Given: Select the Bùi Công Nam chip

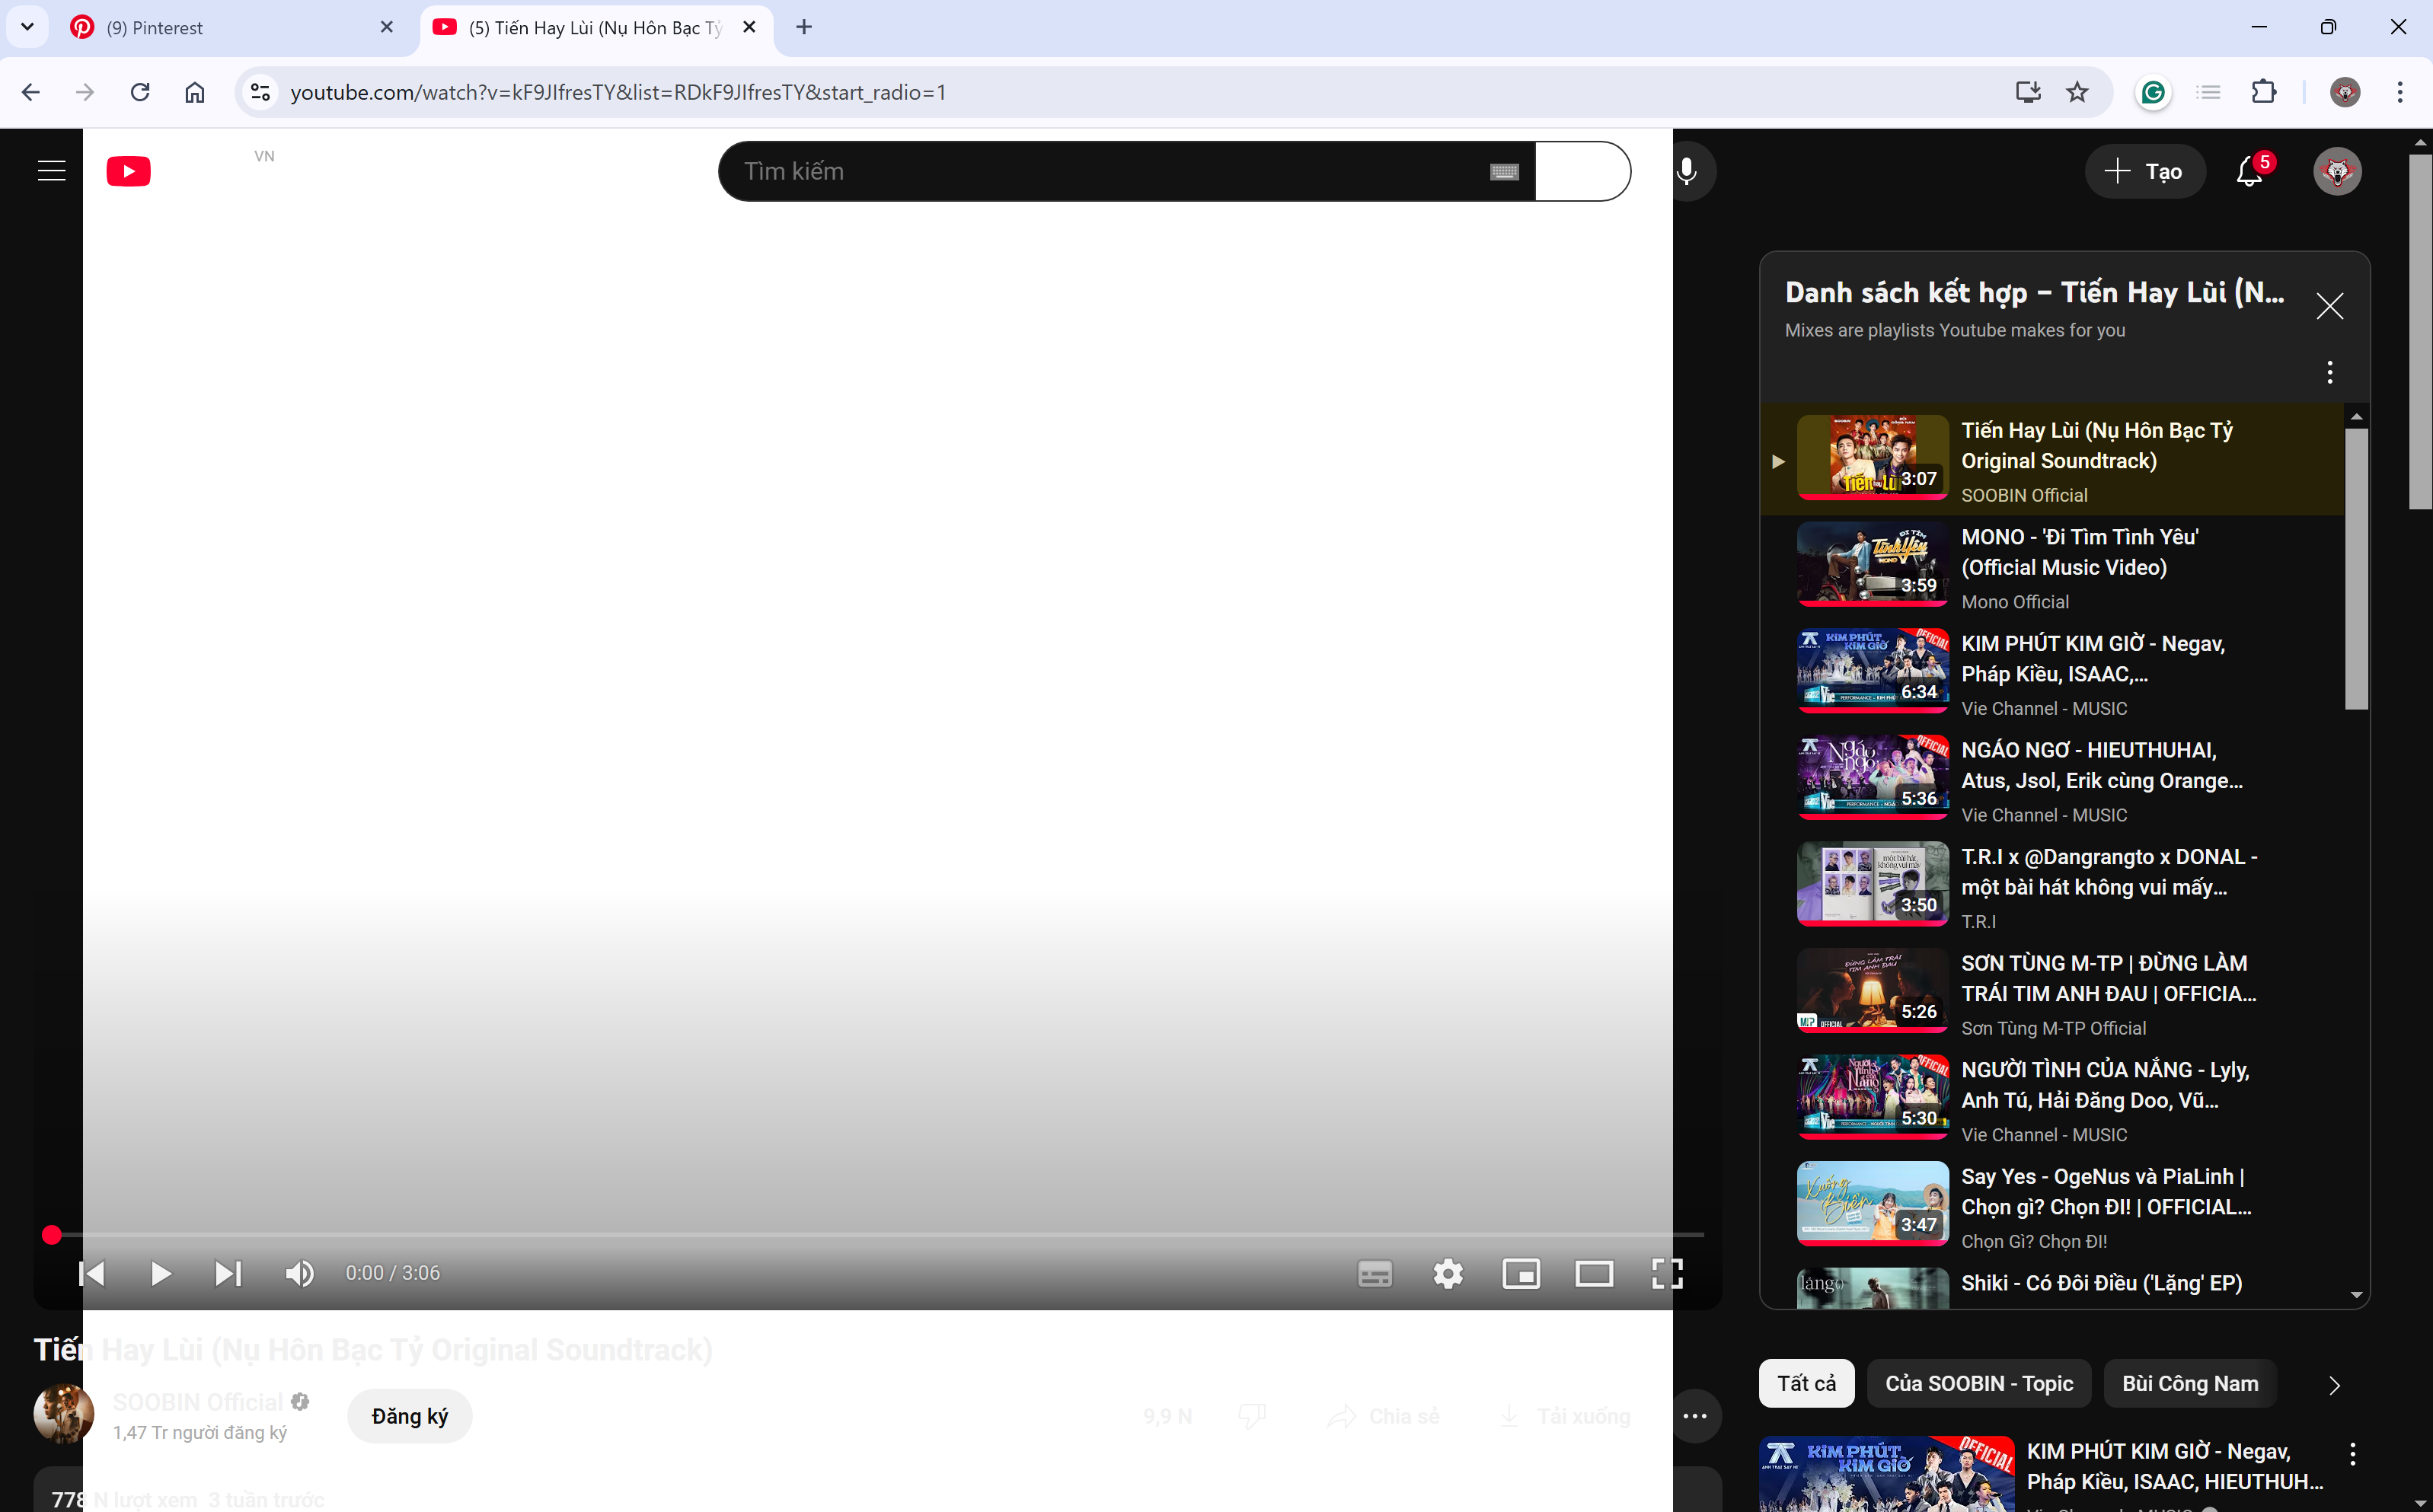Looking at the screenshot, I should 2190,1384.
